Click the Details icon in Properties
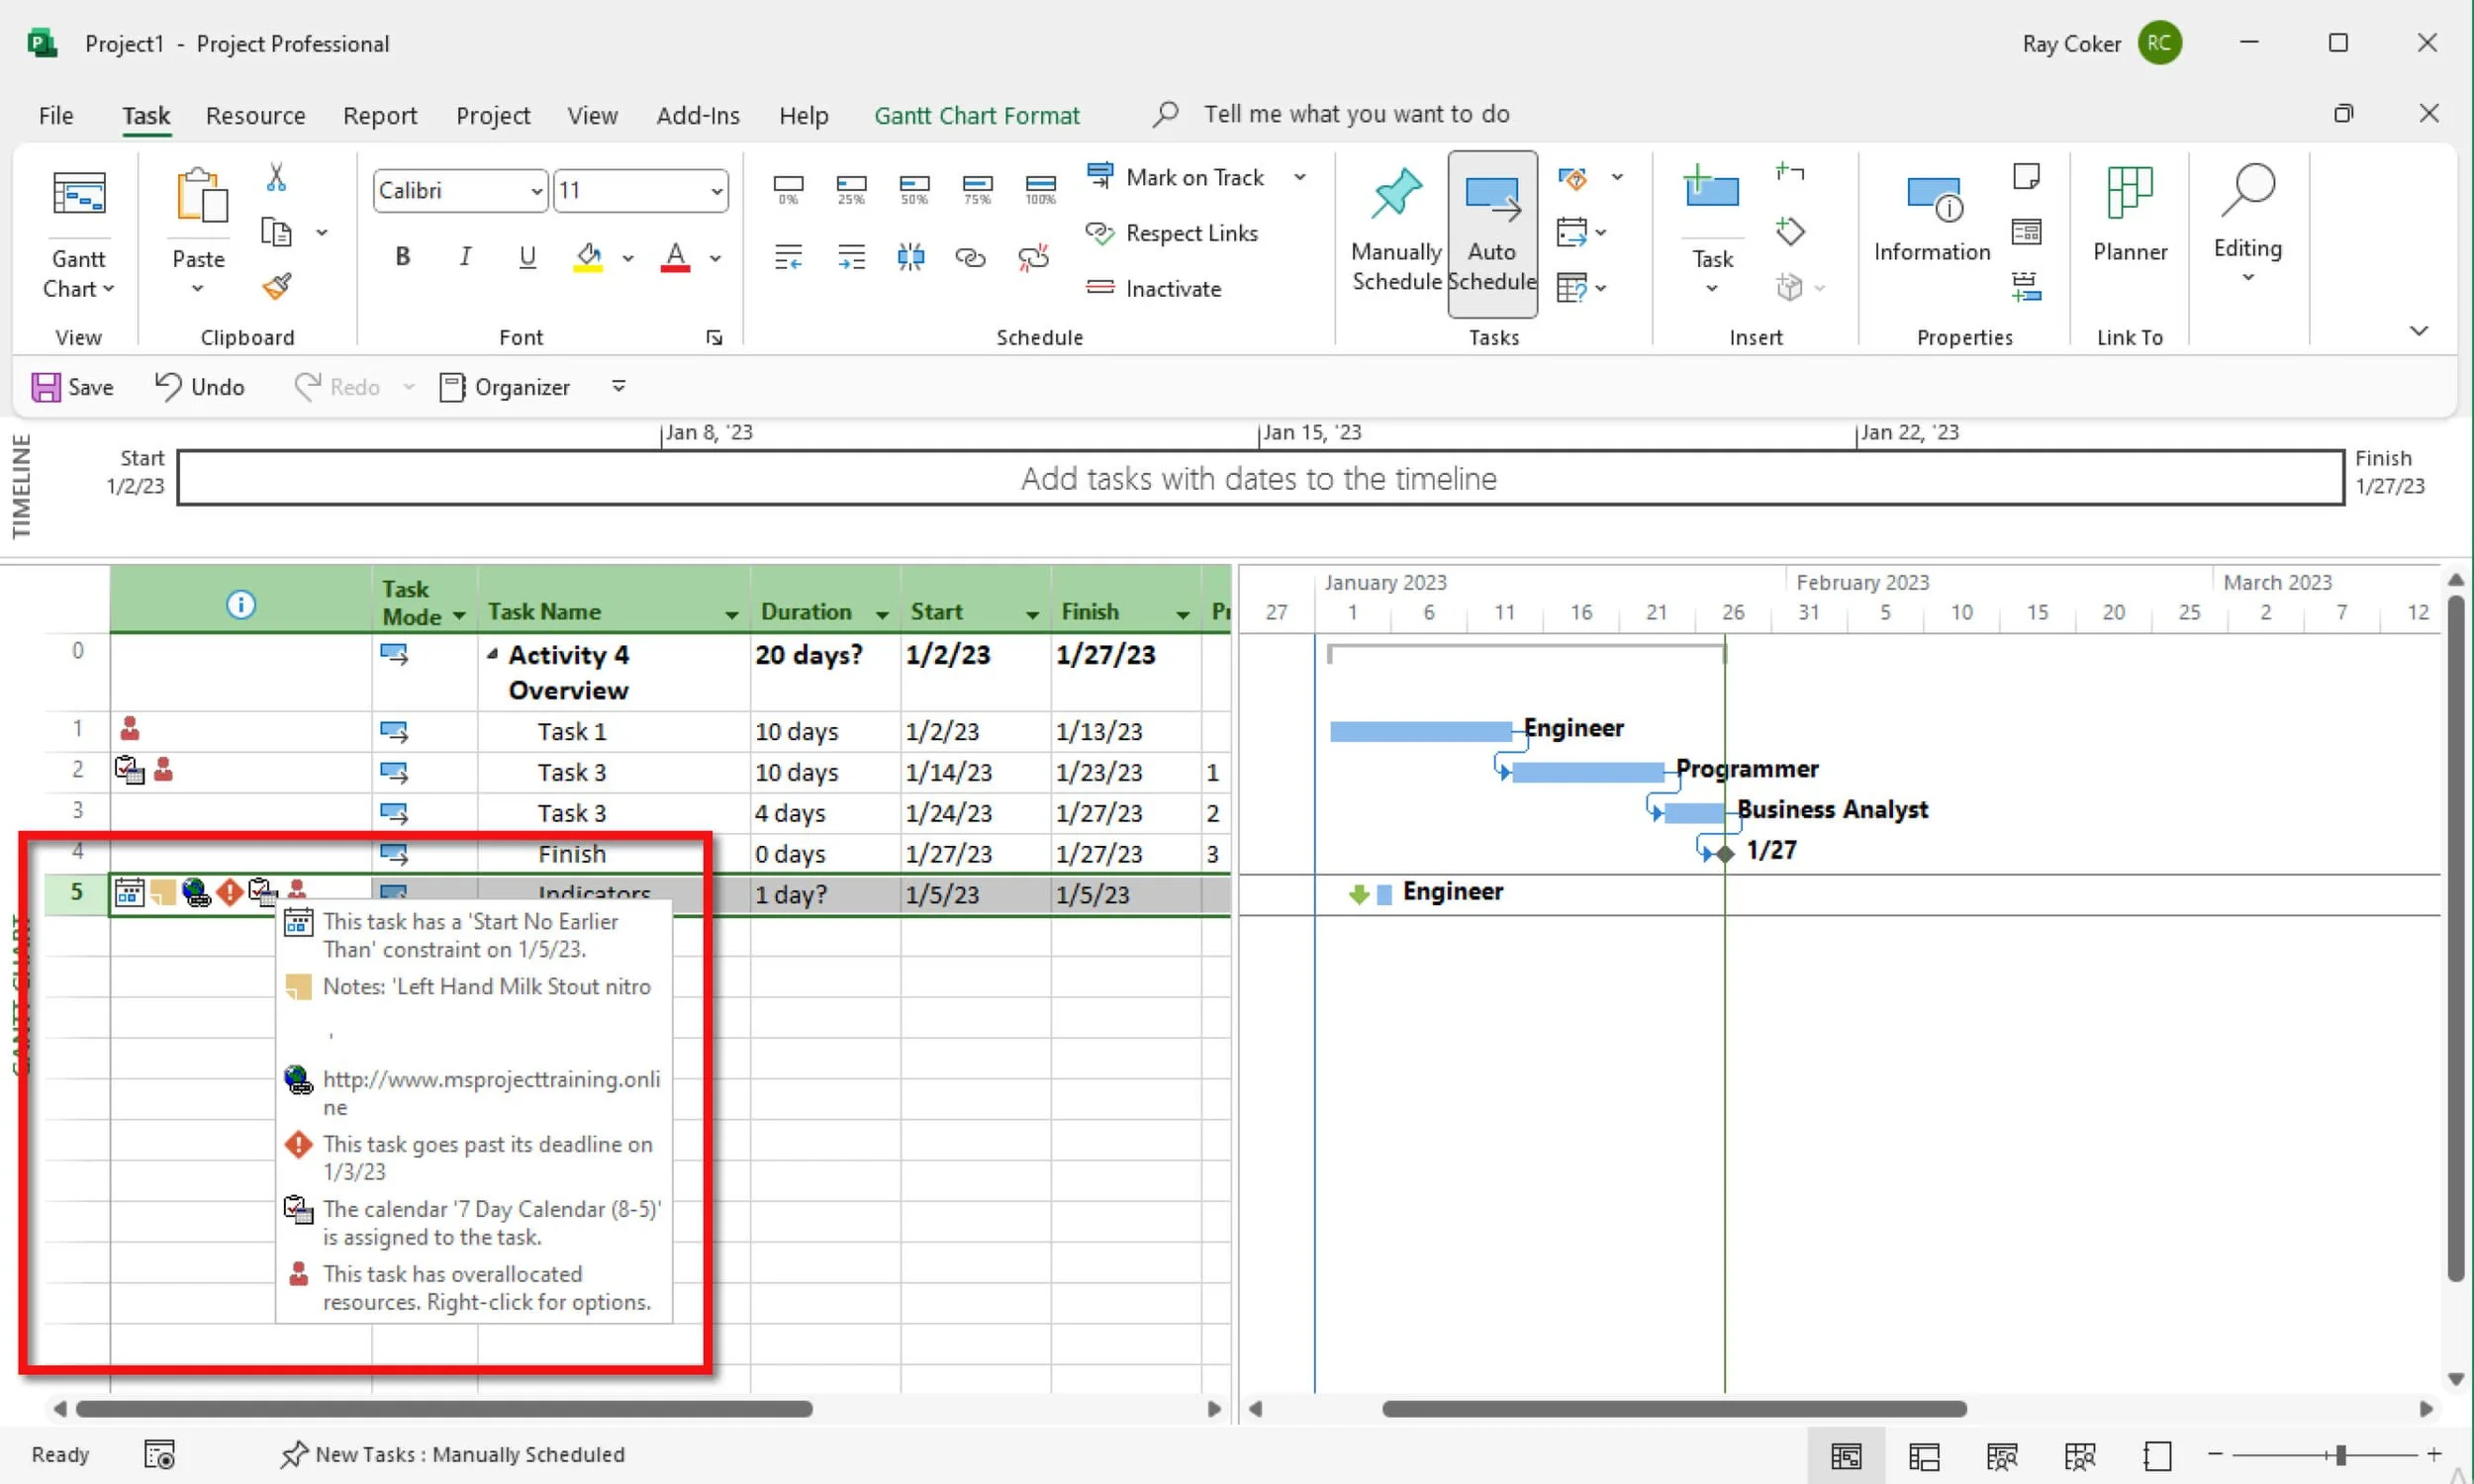2474x1484 pixels. (x=2026, y=232)
